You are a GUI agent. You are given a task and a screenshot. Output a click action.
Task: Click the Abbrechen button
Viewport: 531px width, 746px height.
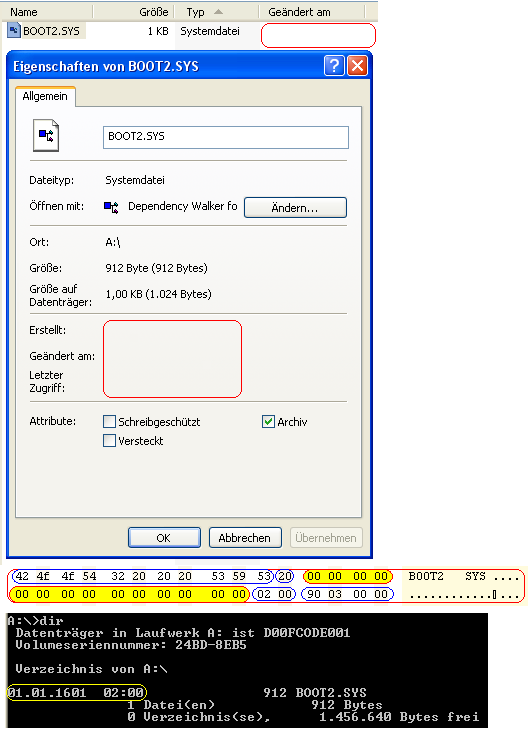click(245, 538)
